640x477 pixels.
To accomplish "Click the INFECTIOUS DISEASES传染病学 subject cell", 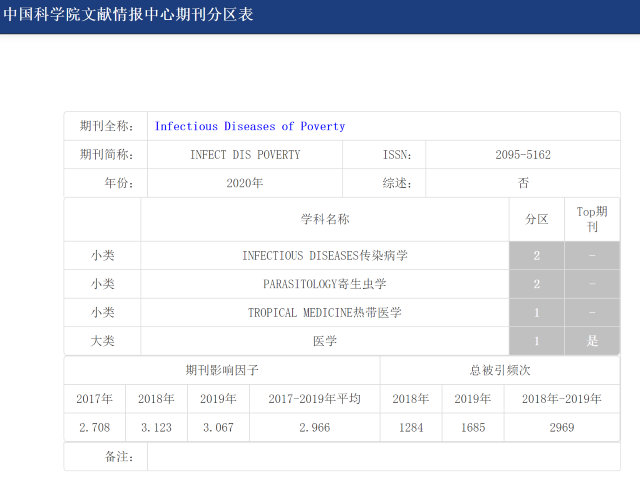I will tap(325, 256).
